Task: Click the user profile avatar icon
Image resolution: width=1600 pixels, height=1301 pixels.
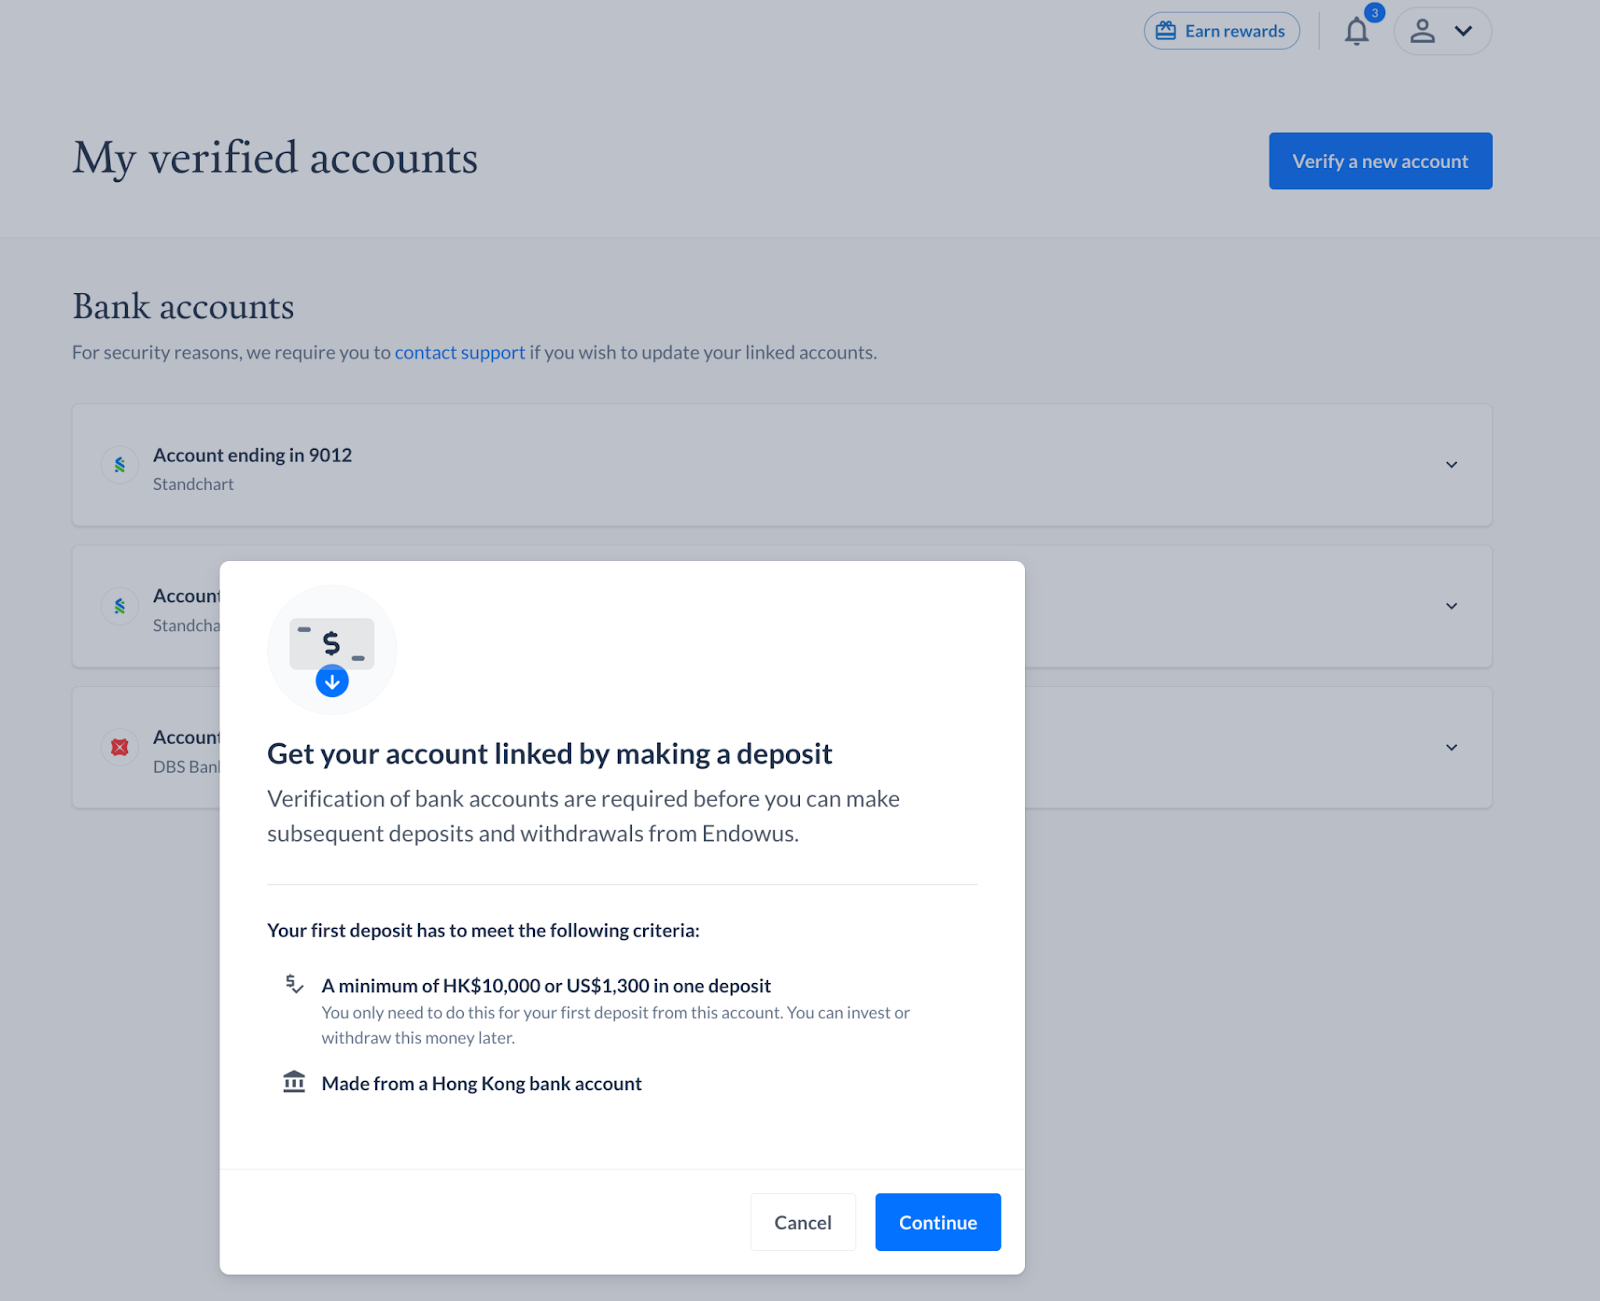Action: click(1422, 31)
